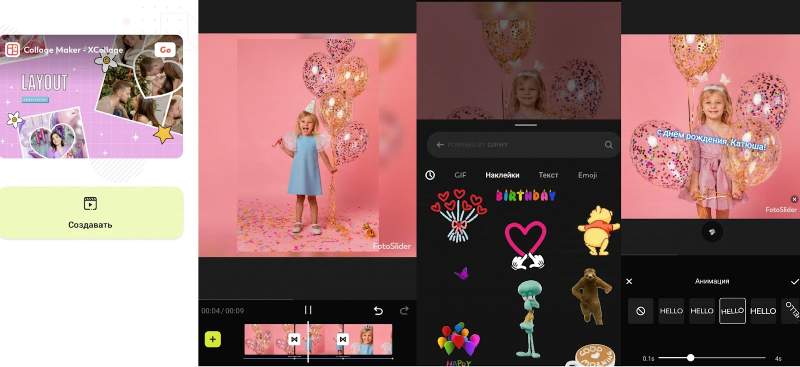Viewport: 800px width, 367px height.
Task: Tap the round dark button below the photo preview
Action: [x=711, y=232]
